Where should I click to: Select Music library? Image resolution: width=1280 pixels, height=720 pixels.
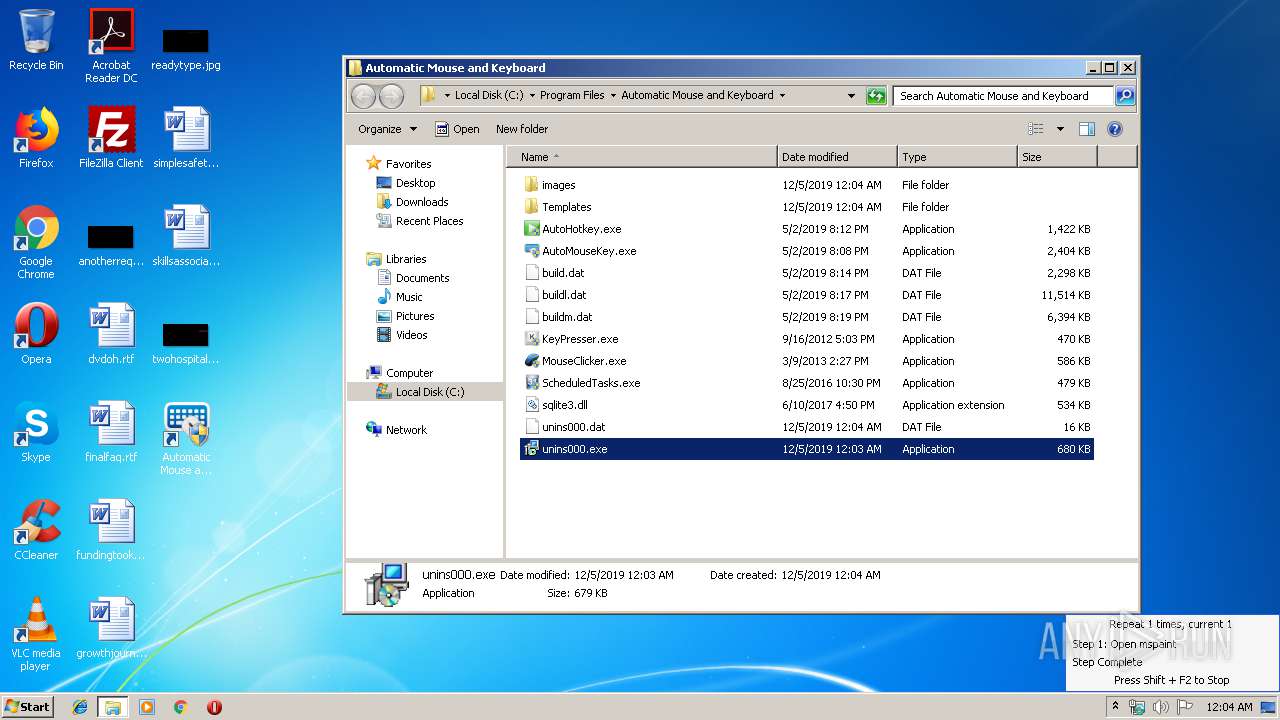(409, 297)
